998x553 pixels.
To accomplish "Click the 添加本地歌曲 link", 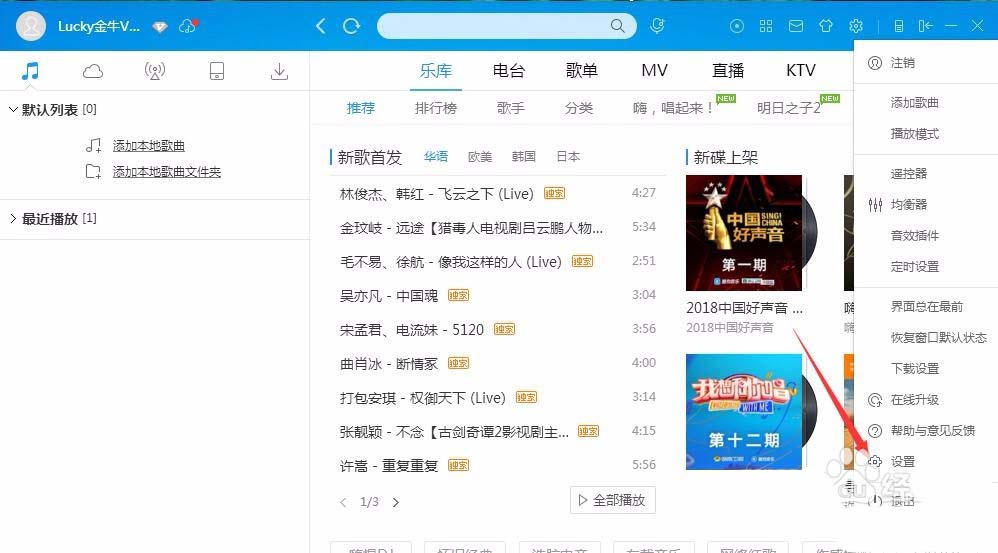I will 149,146.
